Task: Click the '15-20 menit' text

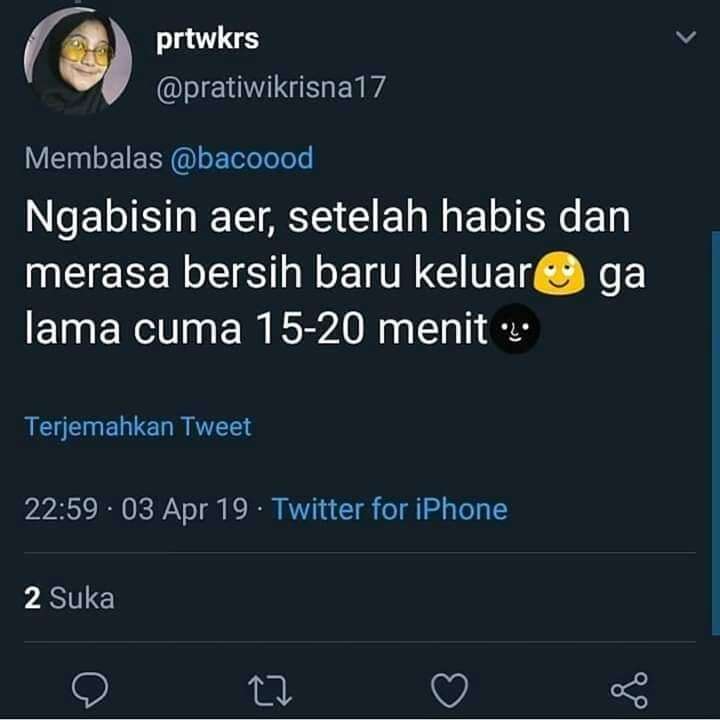Action: pyautogui.click(x=371, y=328)
